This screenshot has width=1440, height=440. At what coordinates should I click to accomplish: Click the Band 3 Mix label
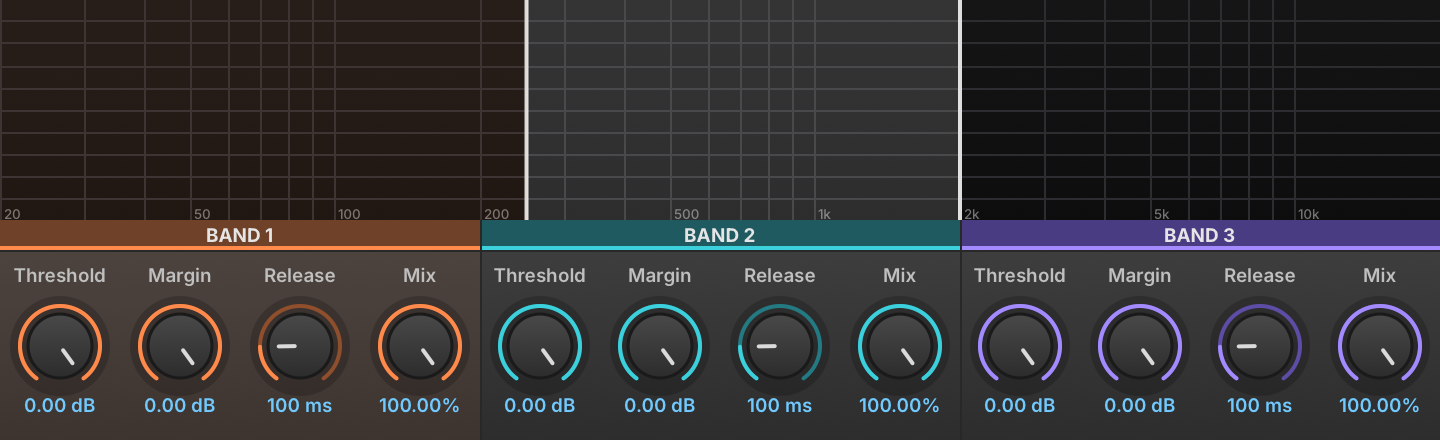[x=1380, y=275]
